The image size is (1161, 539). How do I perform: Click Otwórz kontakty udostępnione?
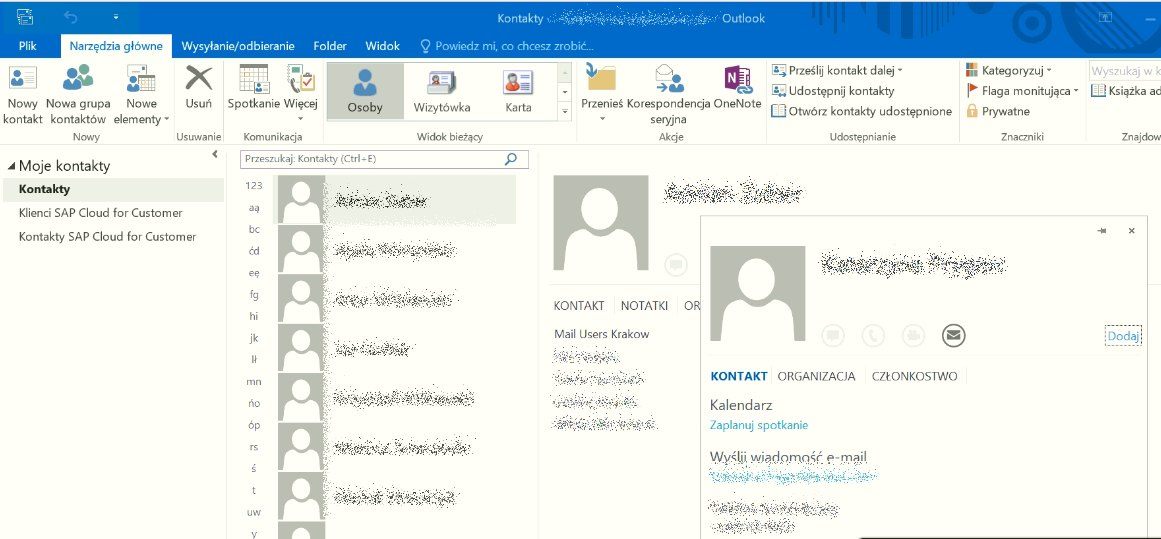[862, 111]
